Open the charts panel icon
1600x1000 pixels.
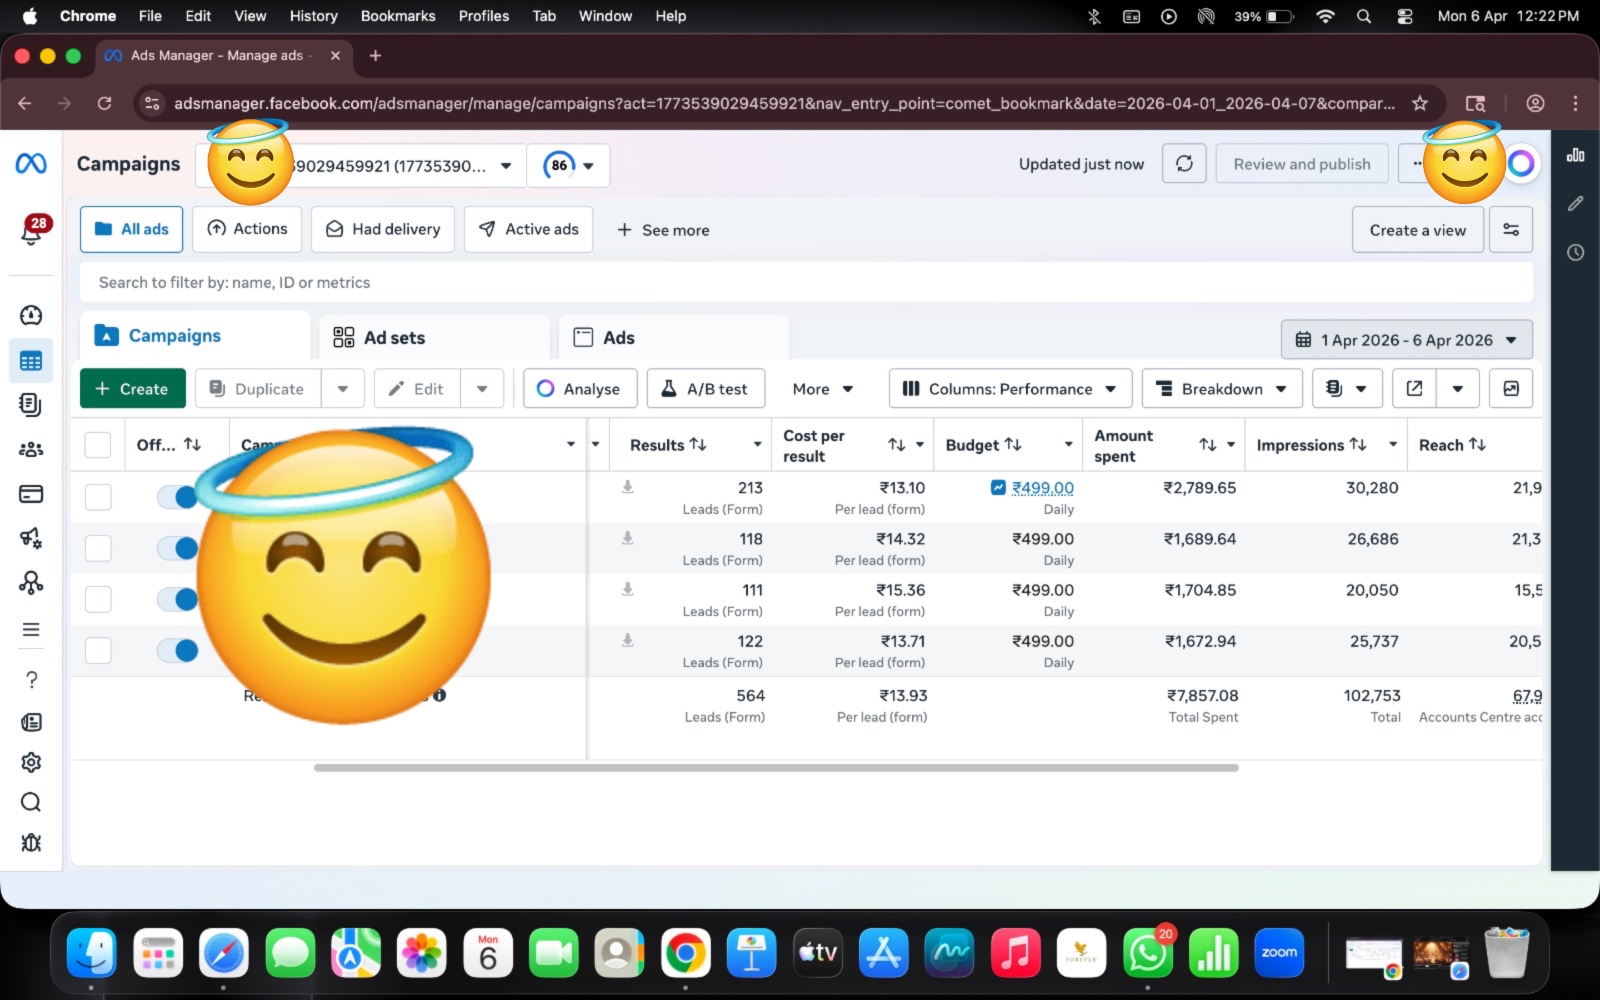coord(1575,155)
